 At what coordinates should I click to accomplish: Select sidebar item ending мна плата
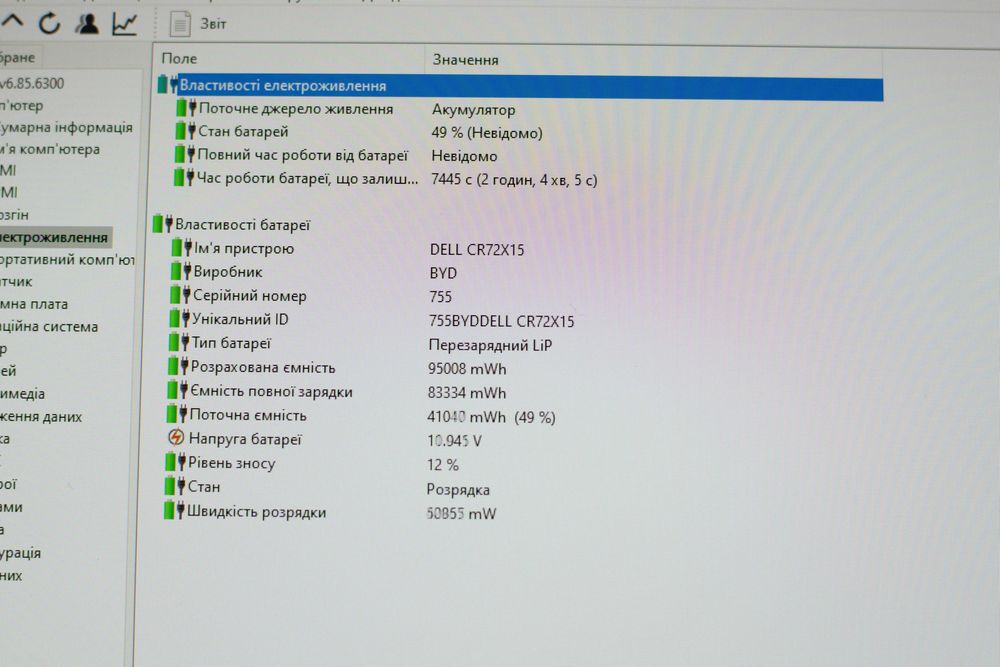point(34,305)
